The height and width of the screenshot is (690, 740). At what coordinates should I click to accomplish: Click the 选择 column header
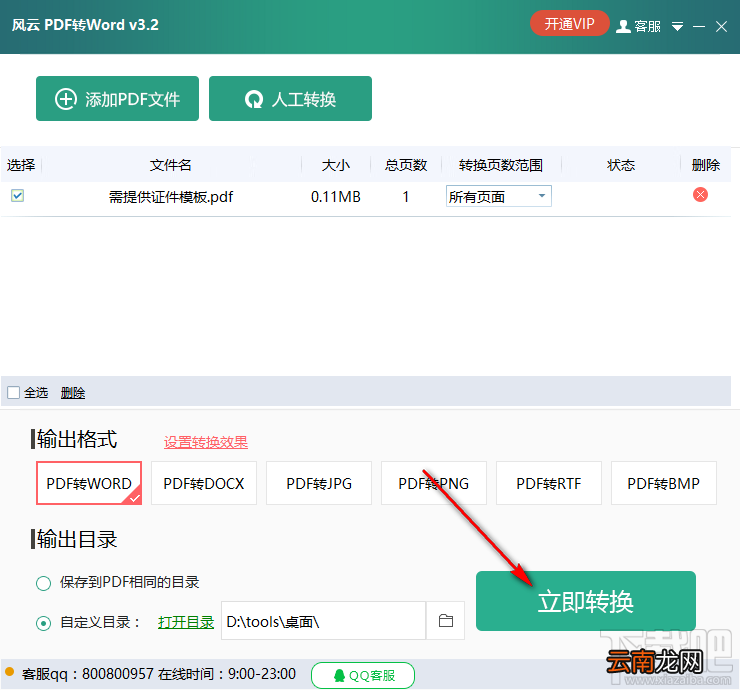click(21, 165)
